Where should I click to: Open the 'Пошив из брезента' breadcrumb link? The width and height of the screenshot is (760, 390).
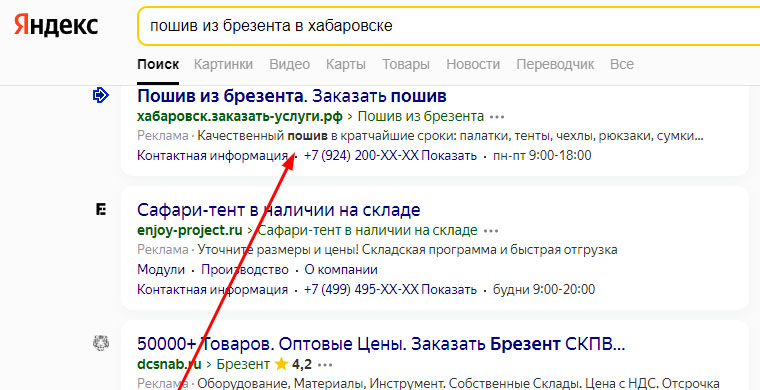[421, 117]
